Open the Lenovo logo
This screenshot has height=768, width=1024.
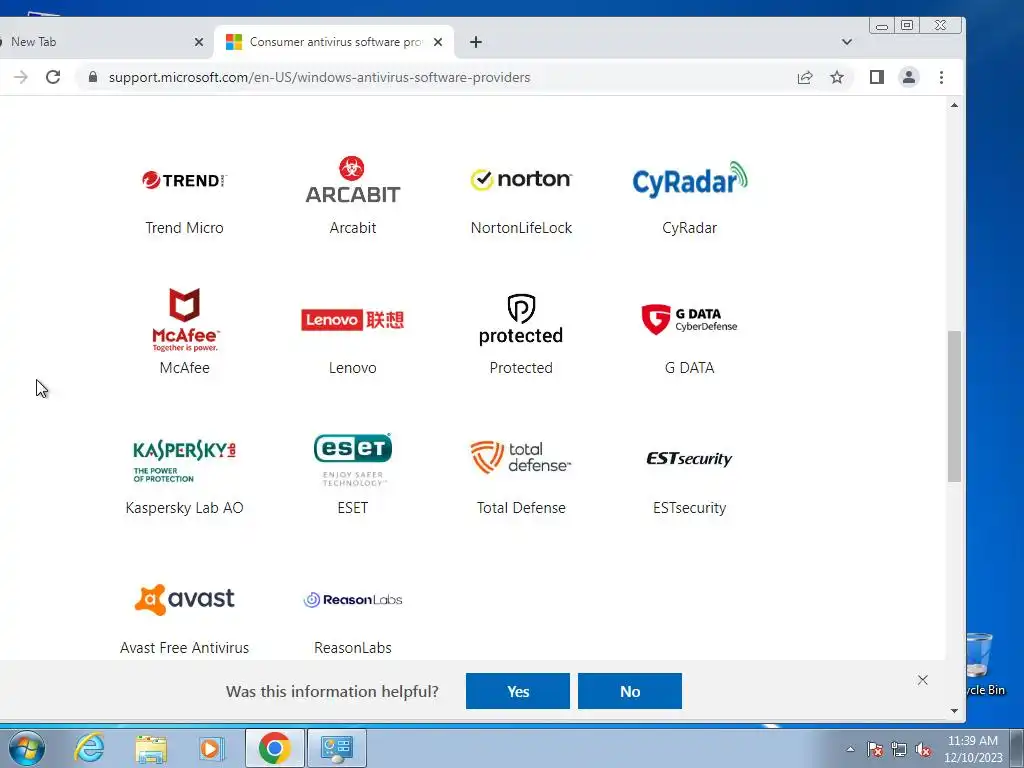pyautogui.click(x=353, y=319)
